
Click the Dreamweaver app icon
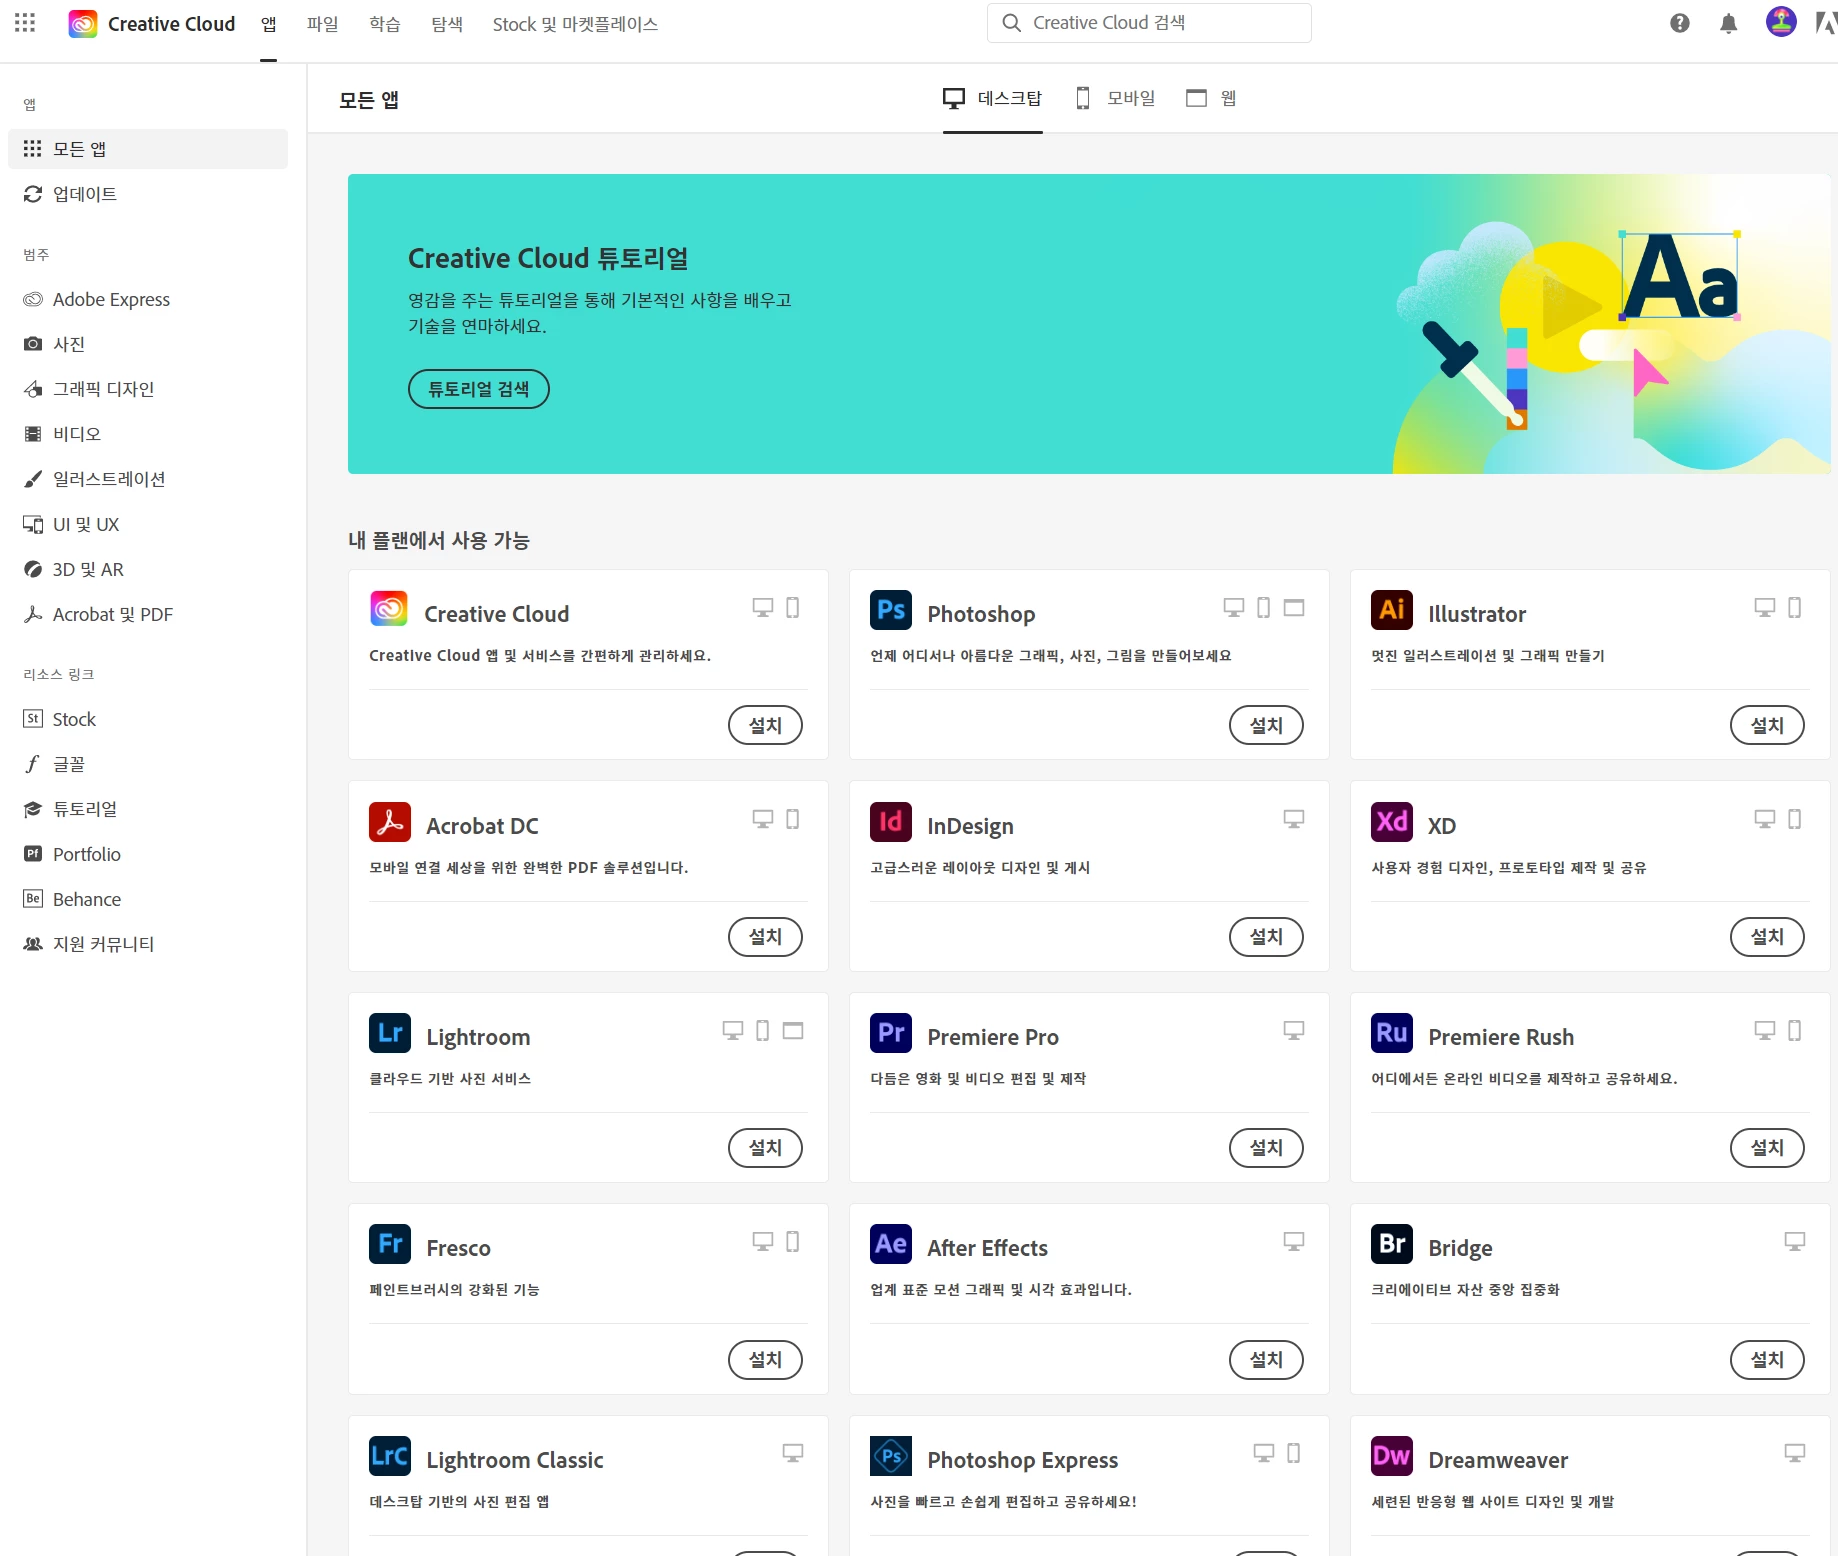point(1392,1456)
